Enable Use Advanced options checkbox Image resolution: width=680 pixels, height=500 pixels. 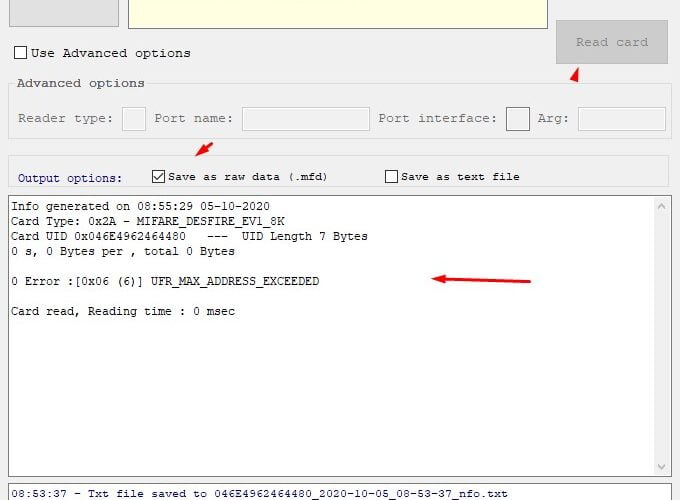(x=20, y=53)
